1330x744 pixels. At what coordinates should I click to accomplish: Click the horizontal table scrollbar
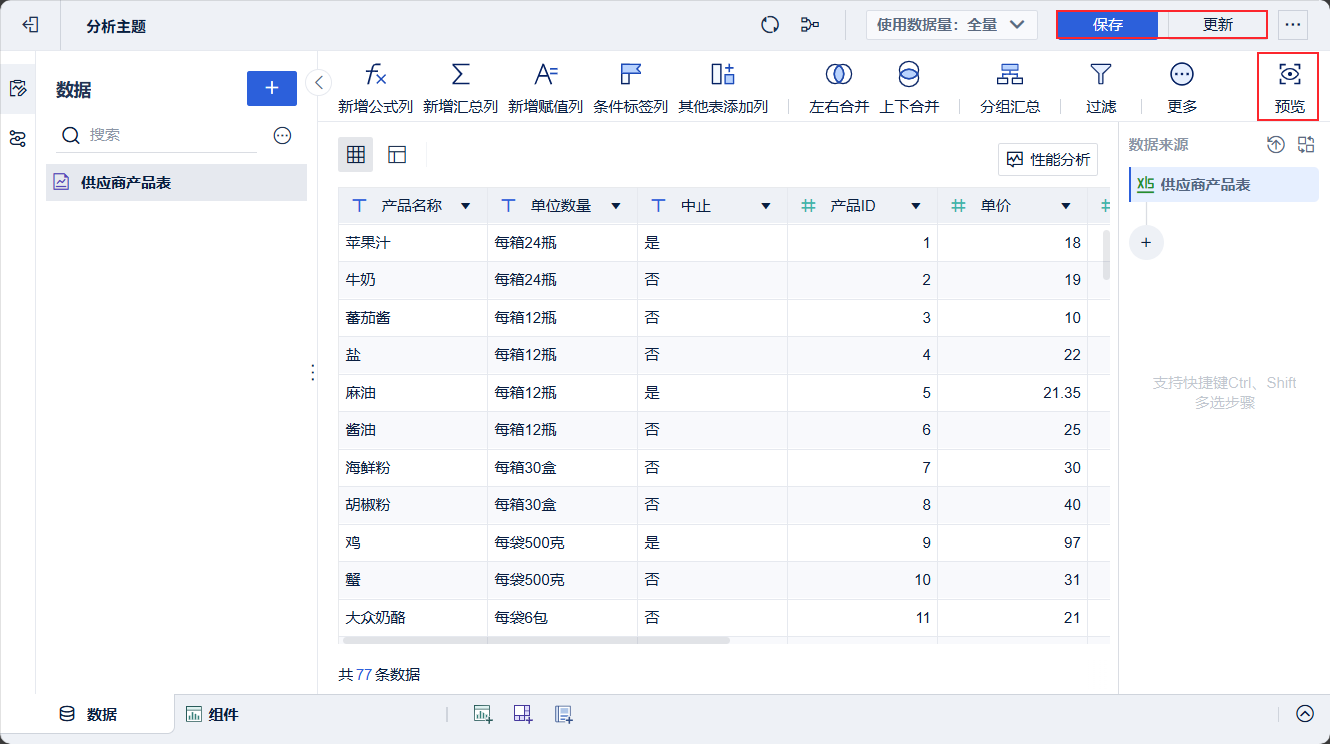coord(536,640)
